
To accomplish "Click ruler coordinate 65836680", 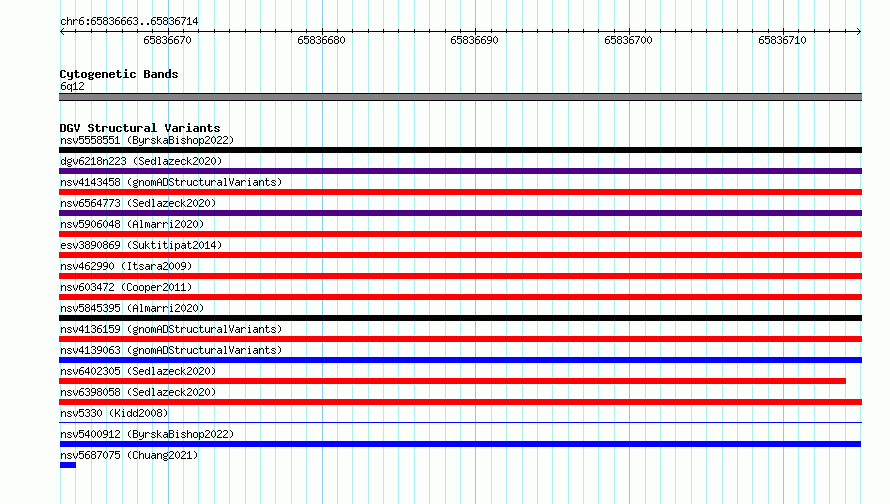I will 321,40.
